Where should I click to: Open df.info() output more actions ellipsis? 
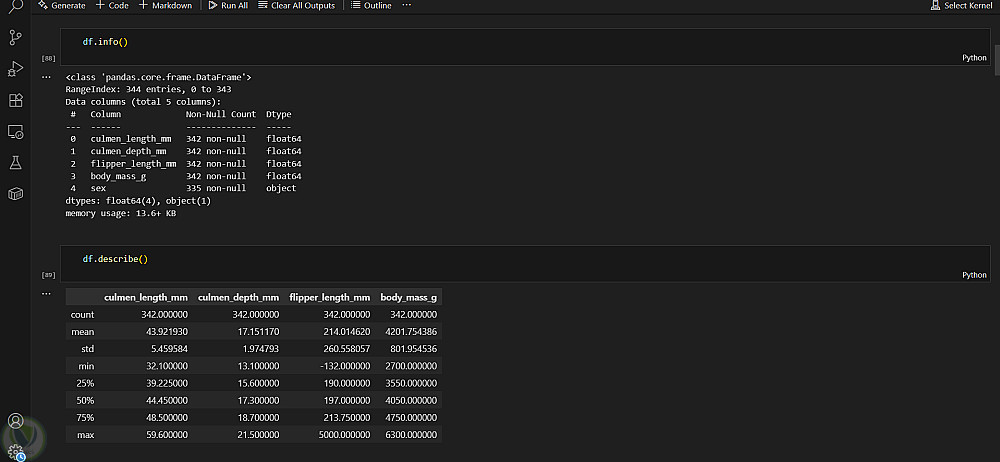click(x=46, y=77)
